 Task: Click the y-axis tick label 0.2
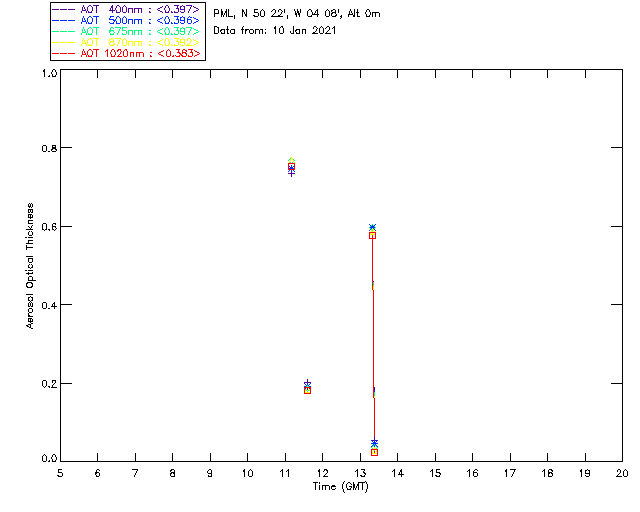point(49,384)
